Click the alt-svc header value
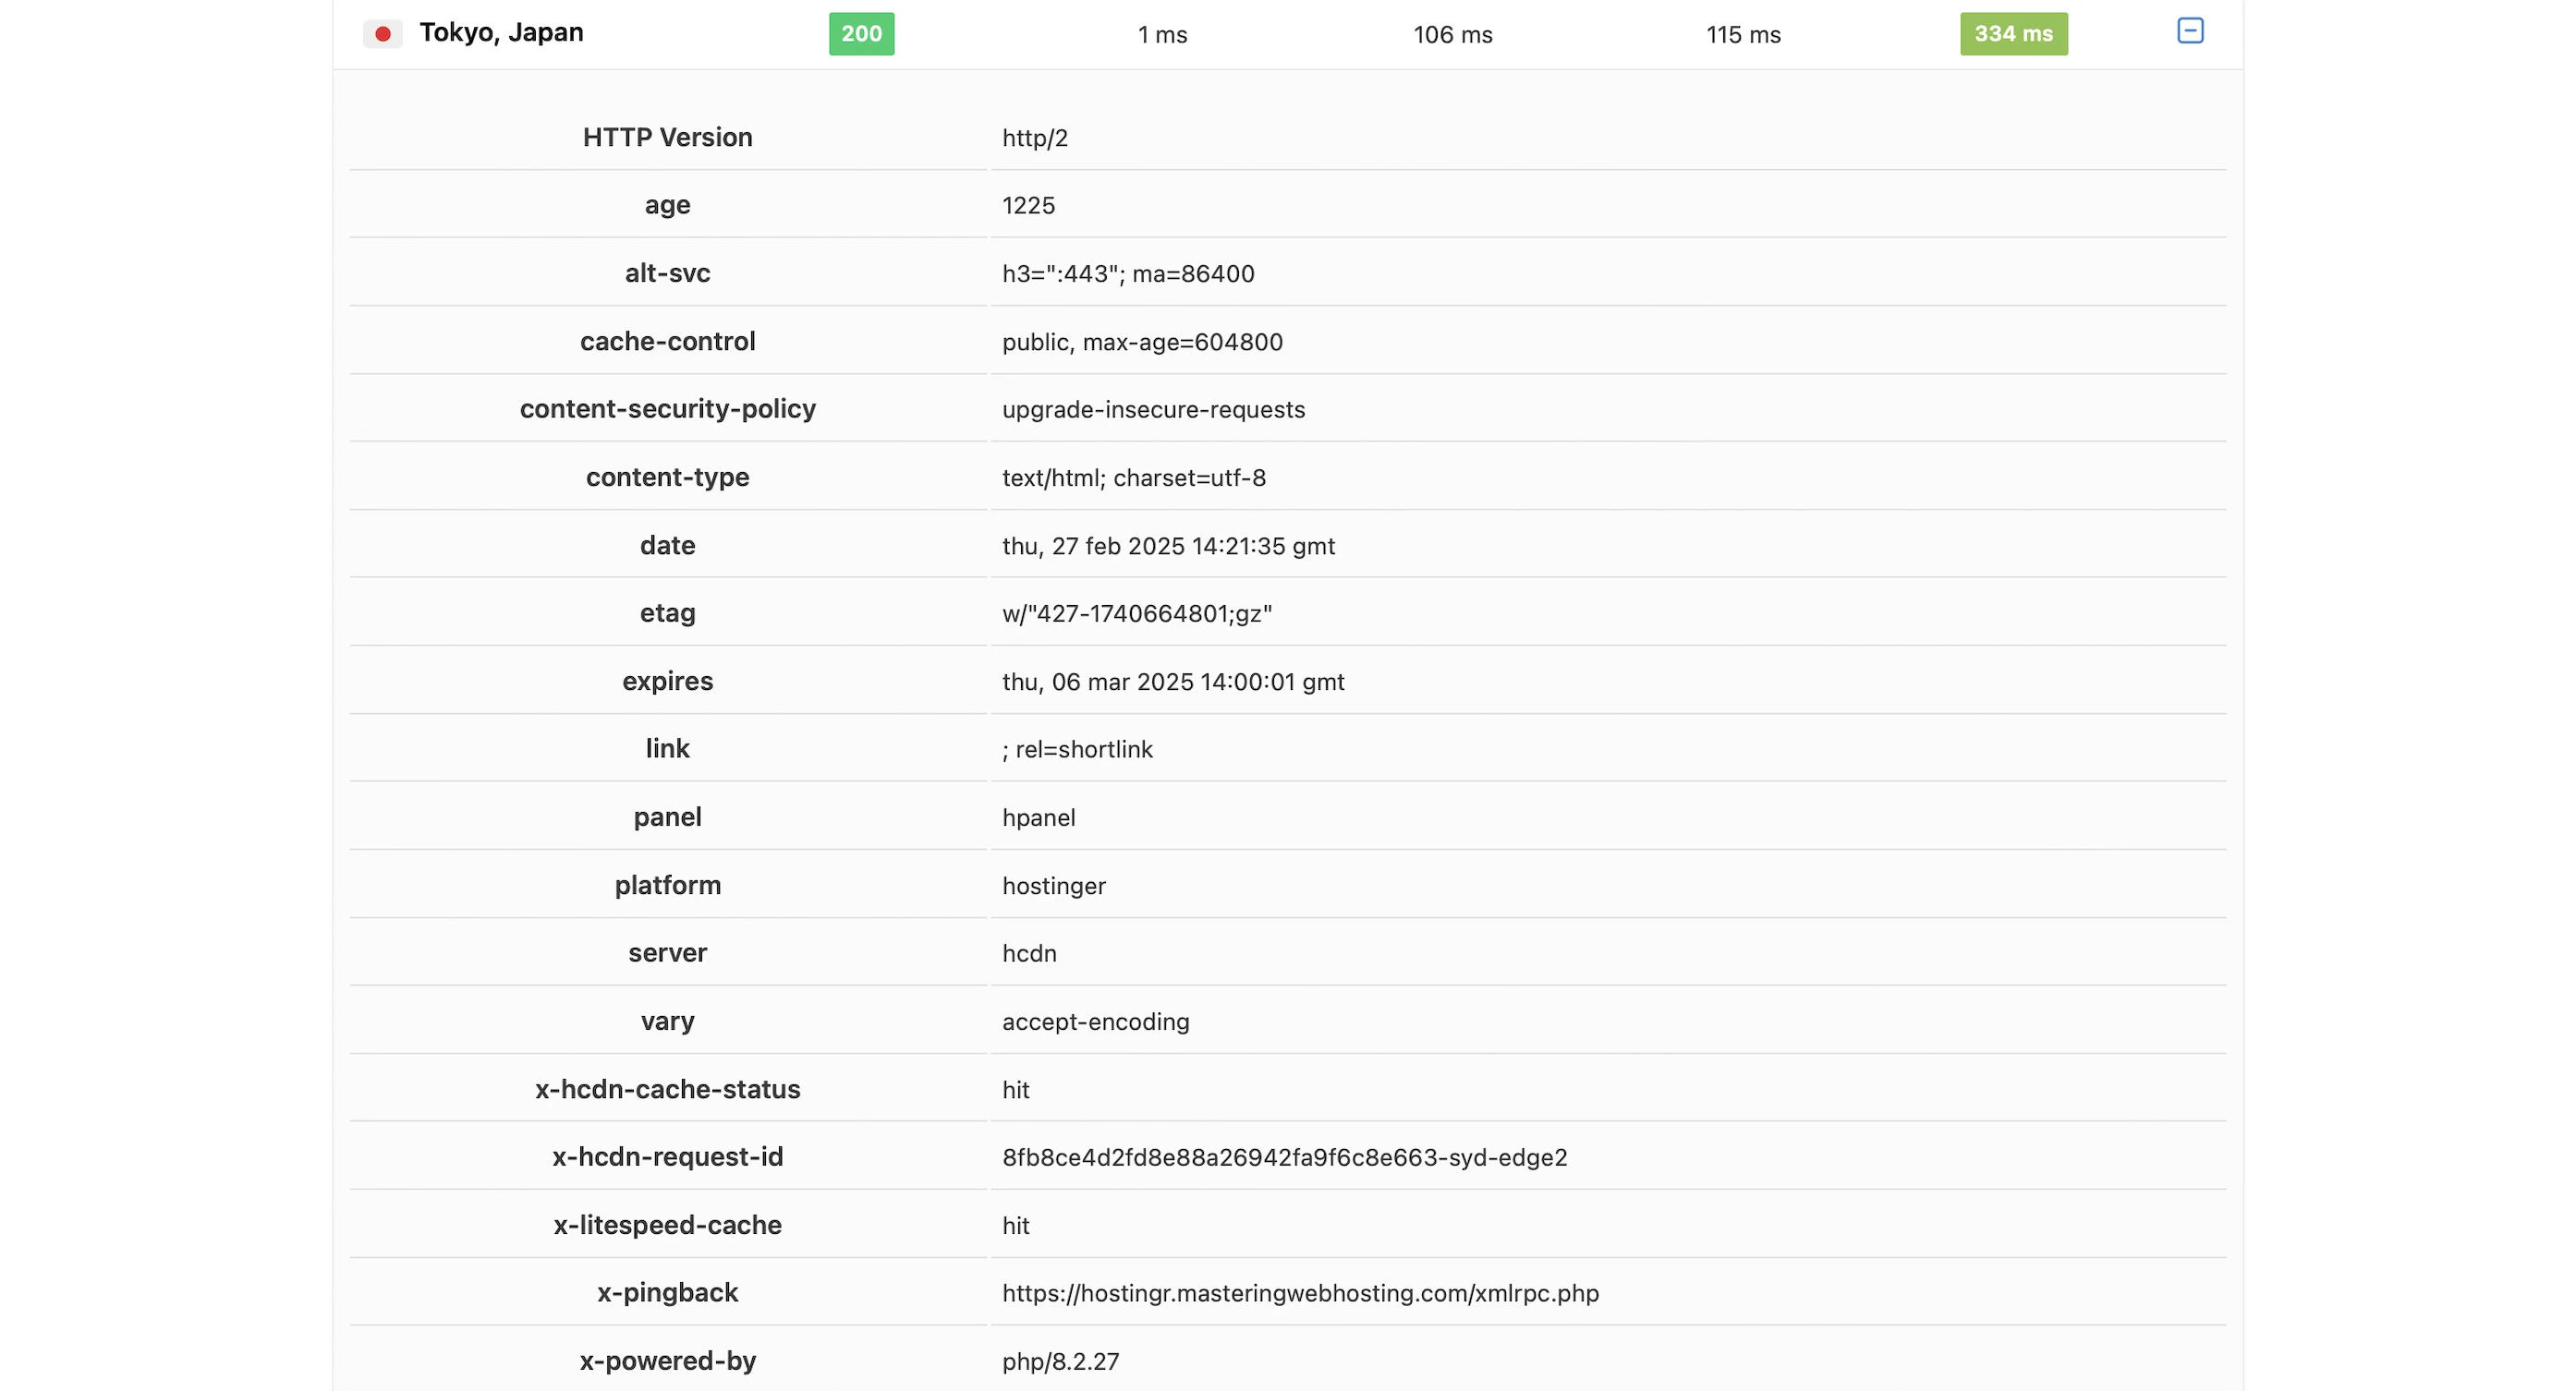Screen dimensions: 2576x1391 tap(1128, 274)
